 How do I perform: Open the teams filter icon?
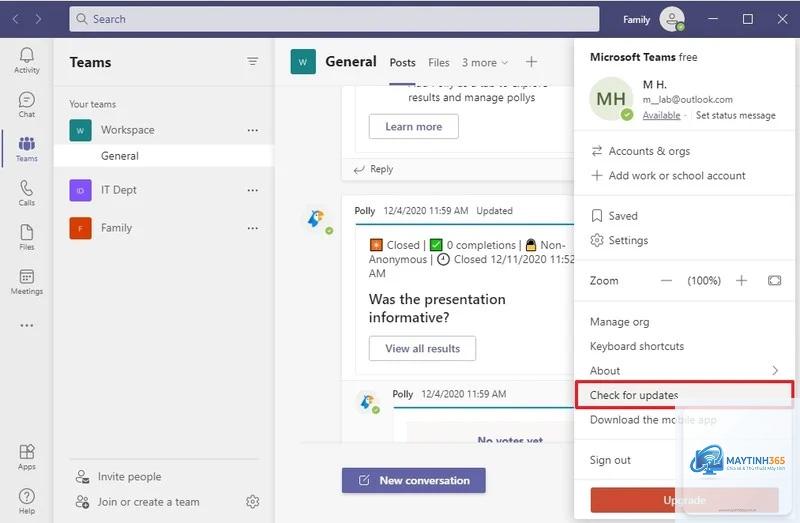click(x=252, y=62)
